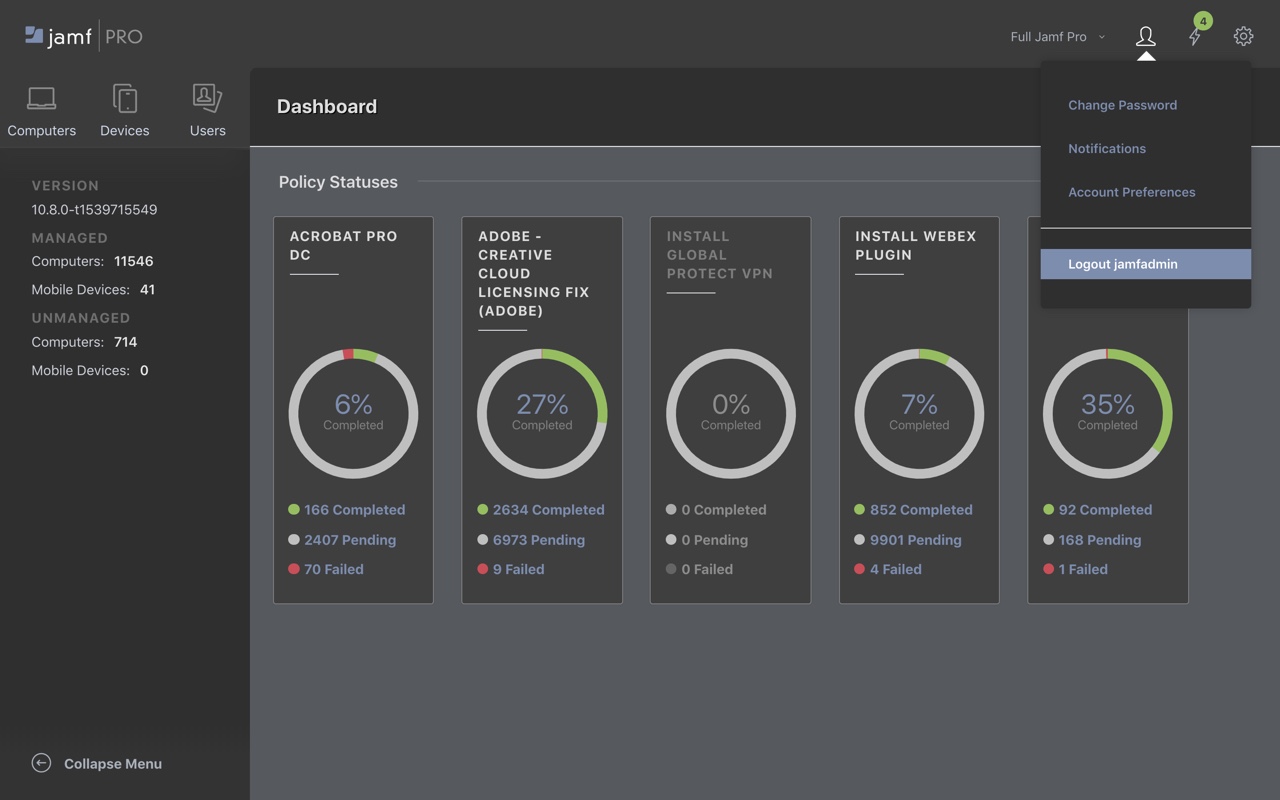Select the Devices icon in sidebar
This screenshot has height=800, width=1280.
click(x=124, y=110)
